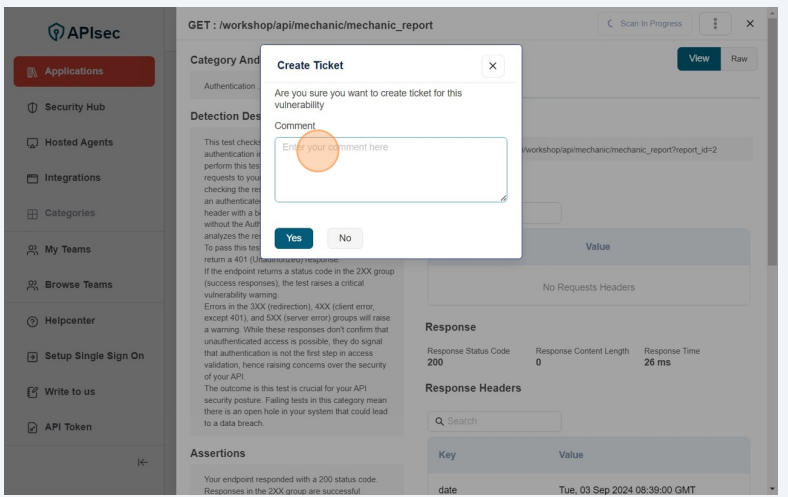Click the Scan In Progress button
This screenshot has width=788, height=497.
click(644, 24)
